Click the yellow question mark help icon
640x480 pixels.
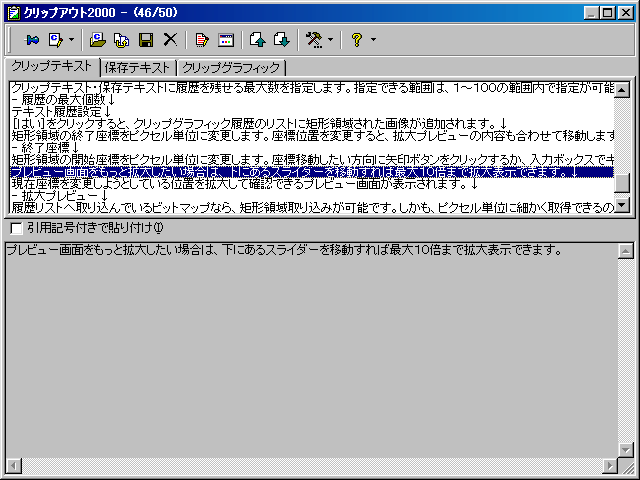(x=357, y=40)
